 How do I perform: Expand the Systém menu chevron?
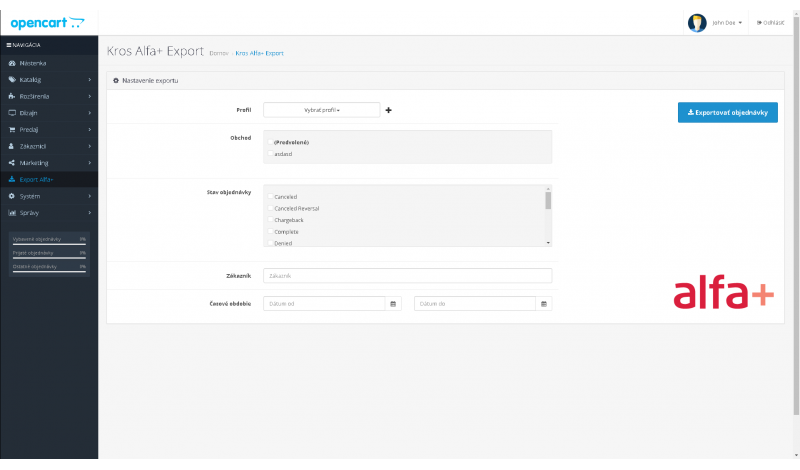point(89,196)
